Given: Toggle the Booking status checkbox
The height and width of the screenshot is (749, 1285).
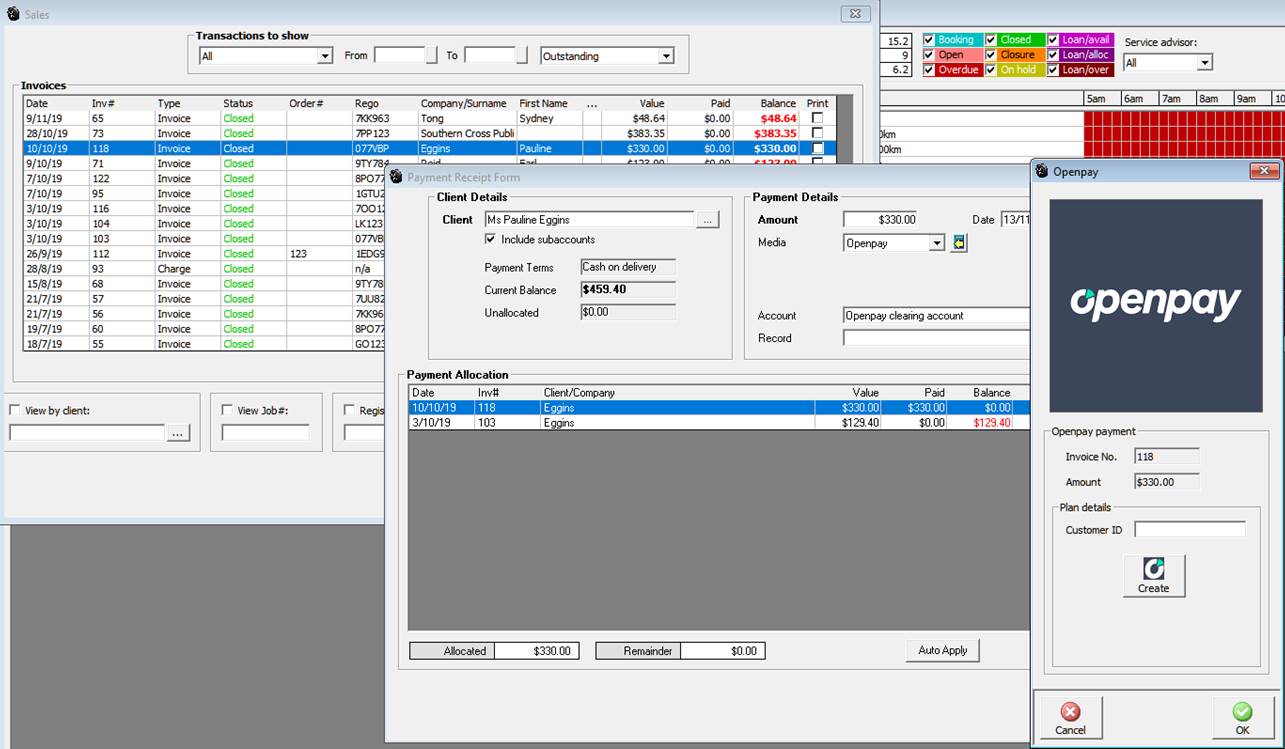Looking at the screenshot, I should 929,40.
